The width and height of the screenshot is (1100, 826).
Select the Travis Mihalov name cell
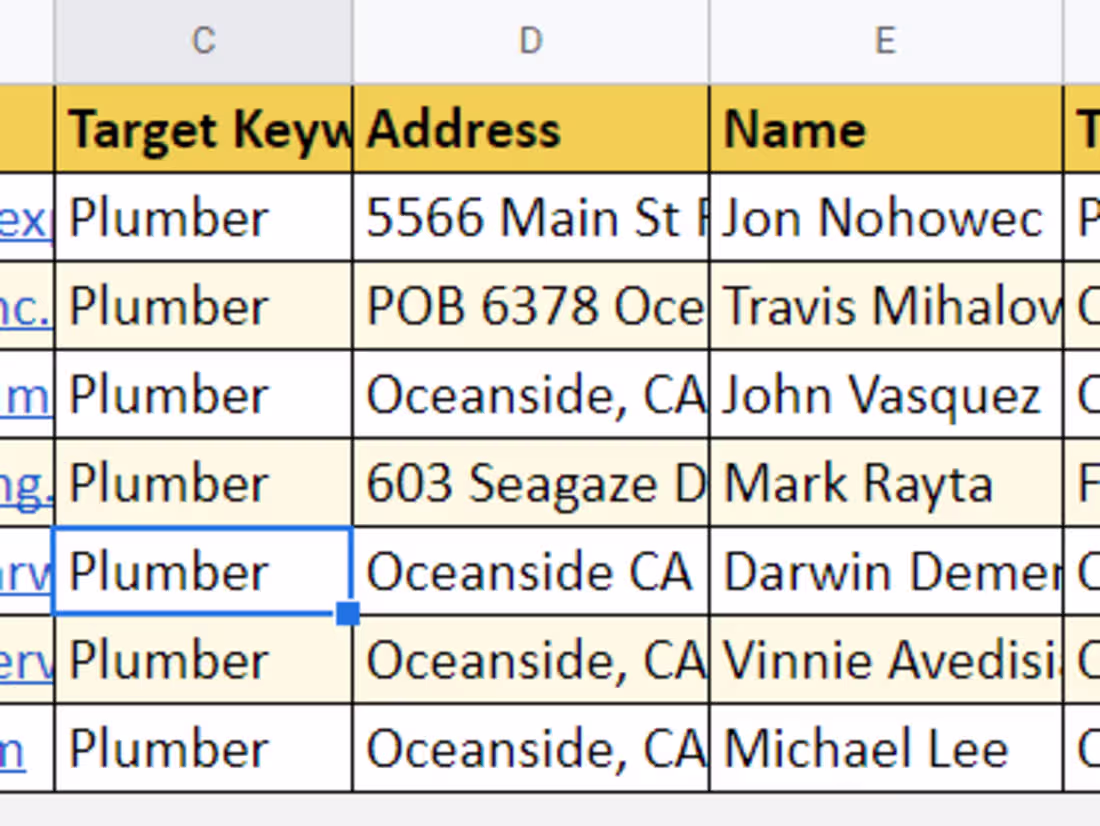pos(885,306)
